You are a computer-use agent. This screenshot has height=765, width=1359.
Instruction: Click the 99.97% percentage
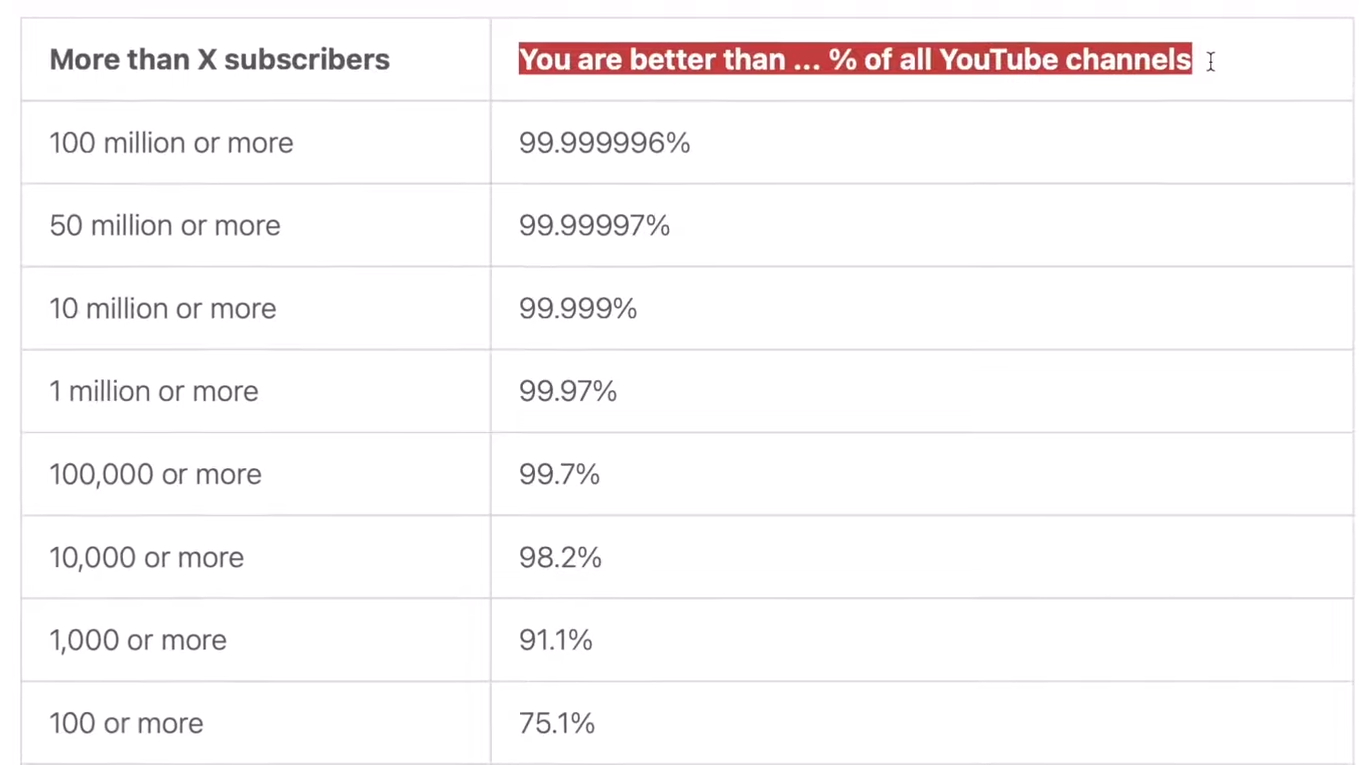567,391
